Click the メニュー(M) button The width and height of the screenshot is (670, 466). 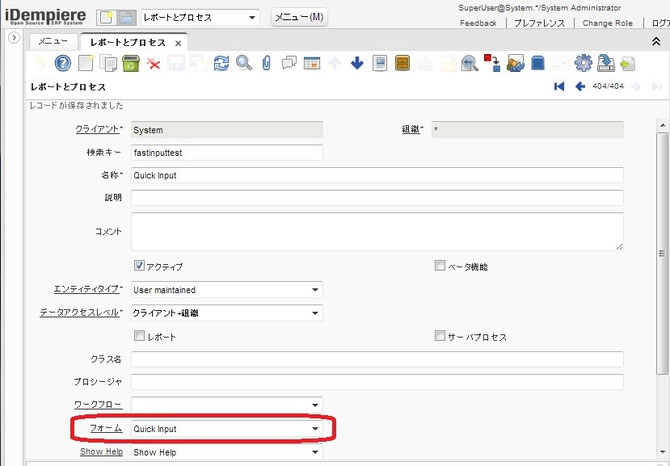(x=299, y=17)
